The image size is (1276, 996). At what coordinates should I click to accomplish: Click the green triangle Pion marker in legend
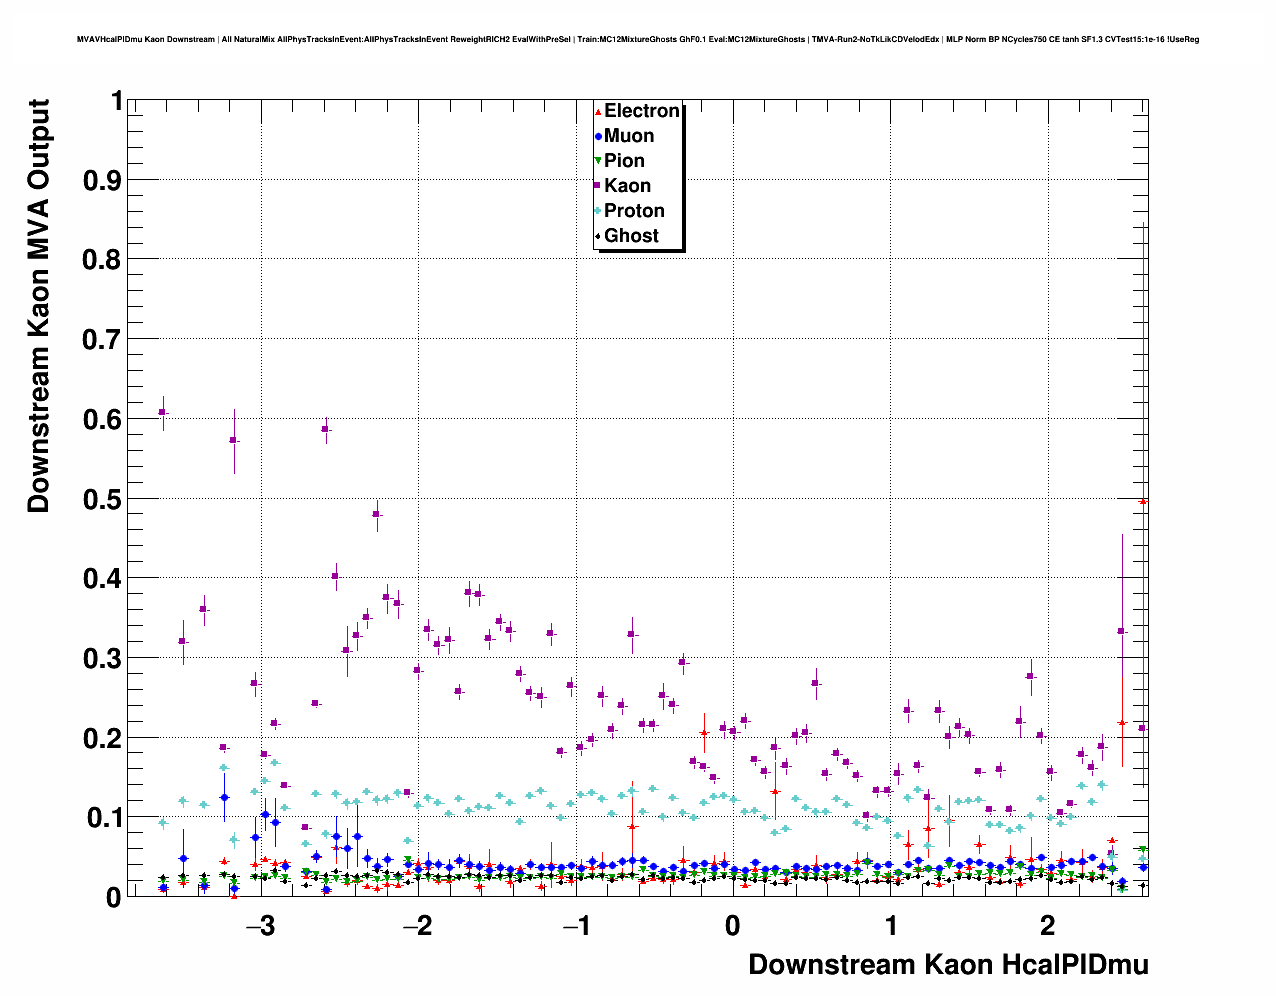[598, 161]
